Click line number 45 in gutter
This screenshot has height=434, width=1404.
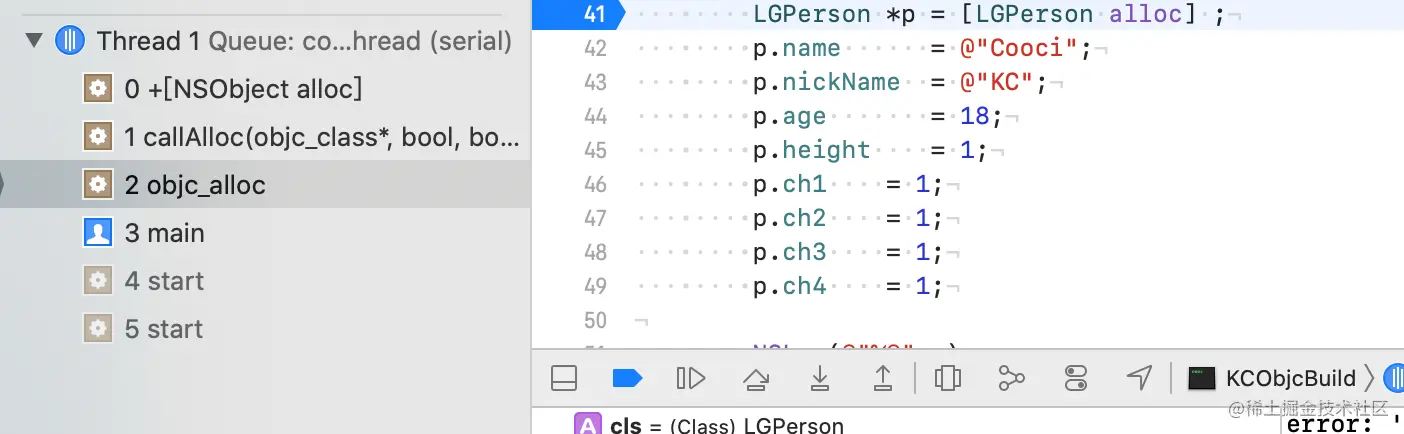coord(594,150)
